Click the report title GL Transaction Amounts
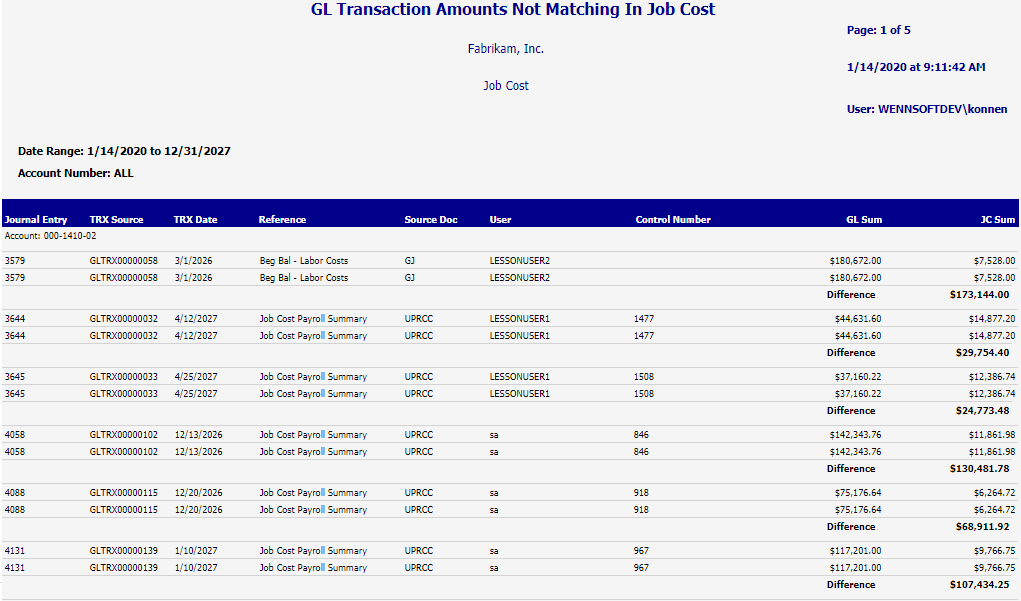Screen dimensions: 1021x601 (x=513, y=10)
